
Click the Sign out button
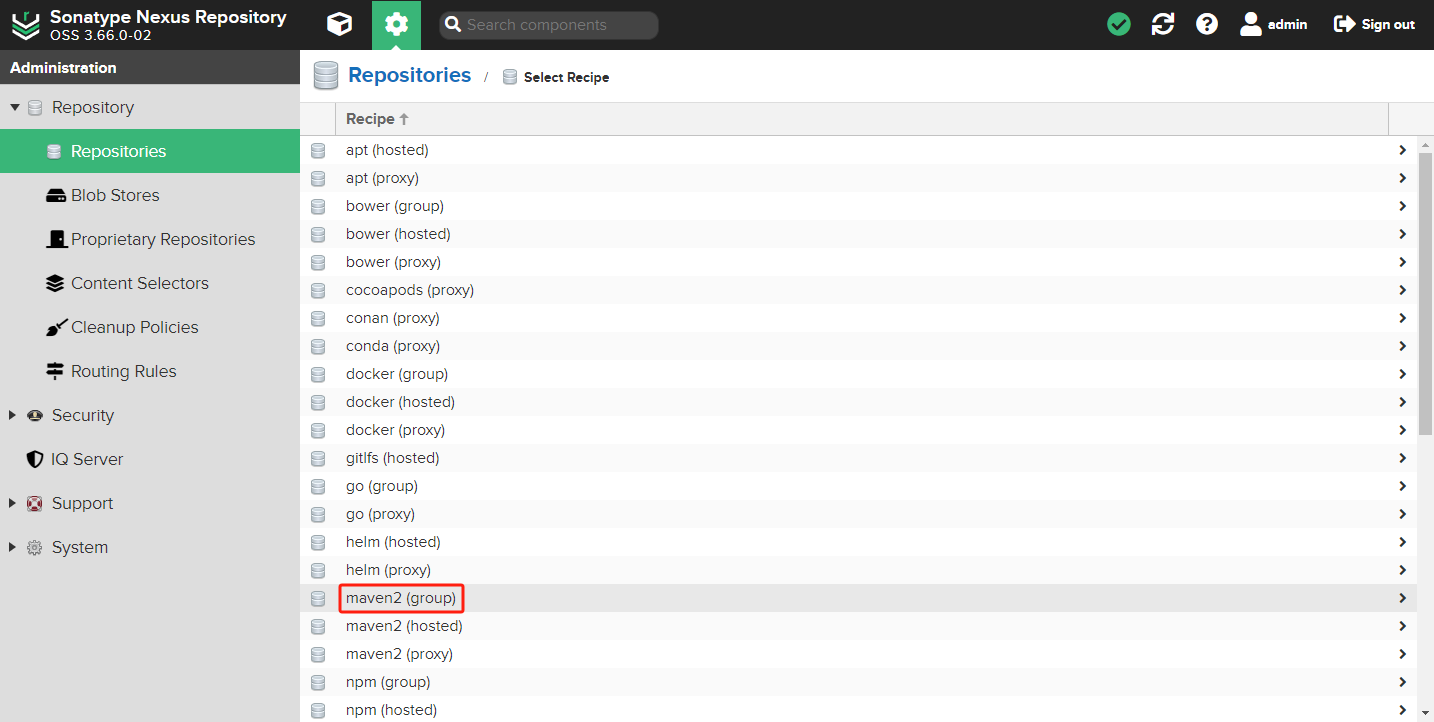coord(1375,25)
